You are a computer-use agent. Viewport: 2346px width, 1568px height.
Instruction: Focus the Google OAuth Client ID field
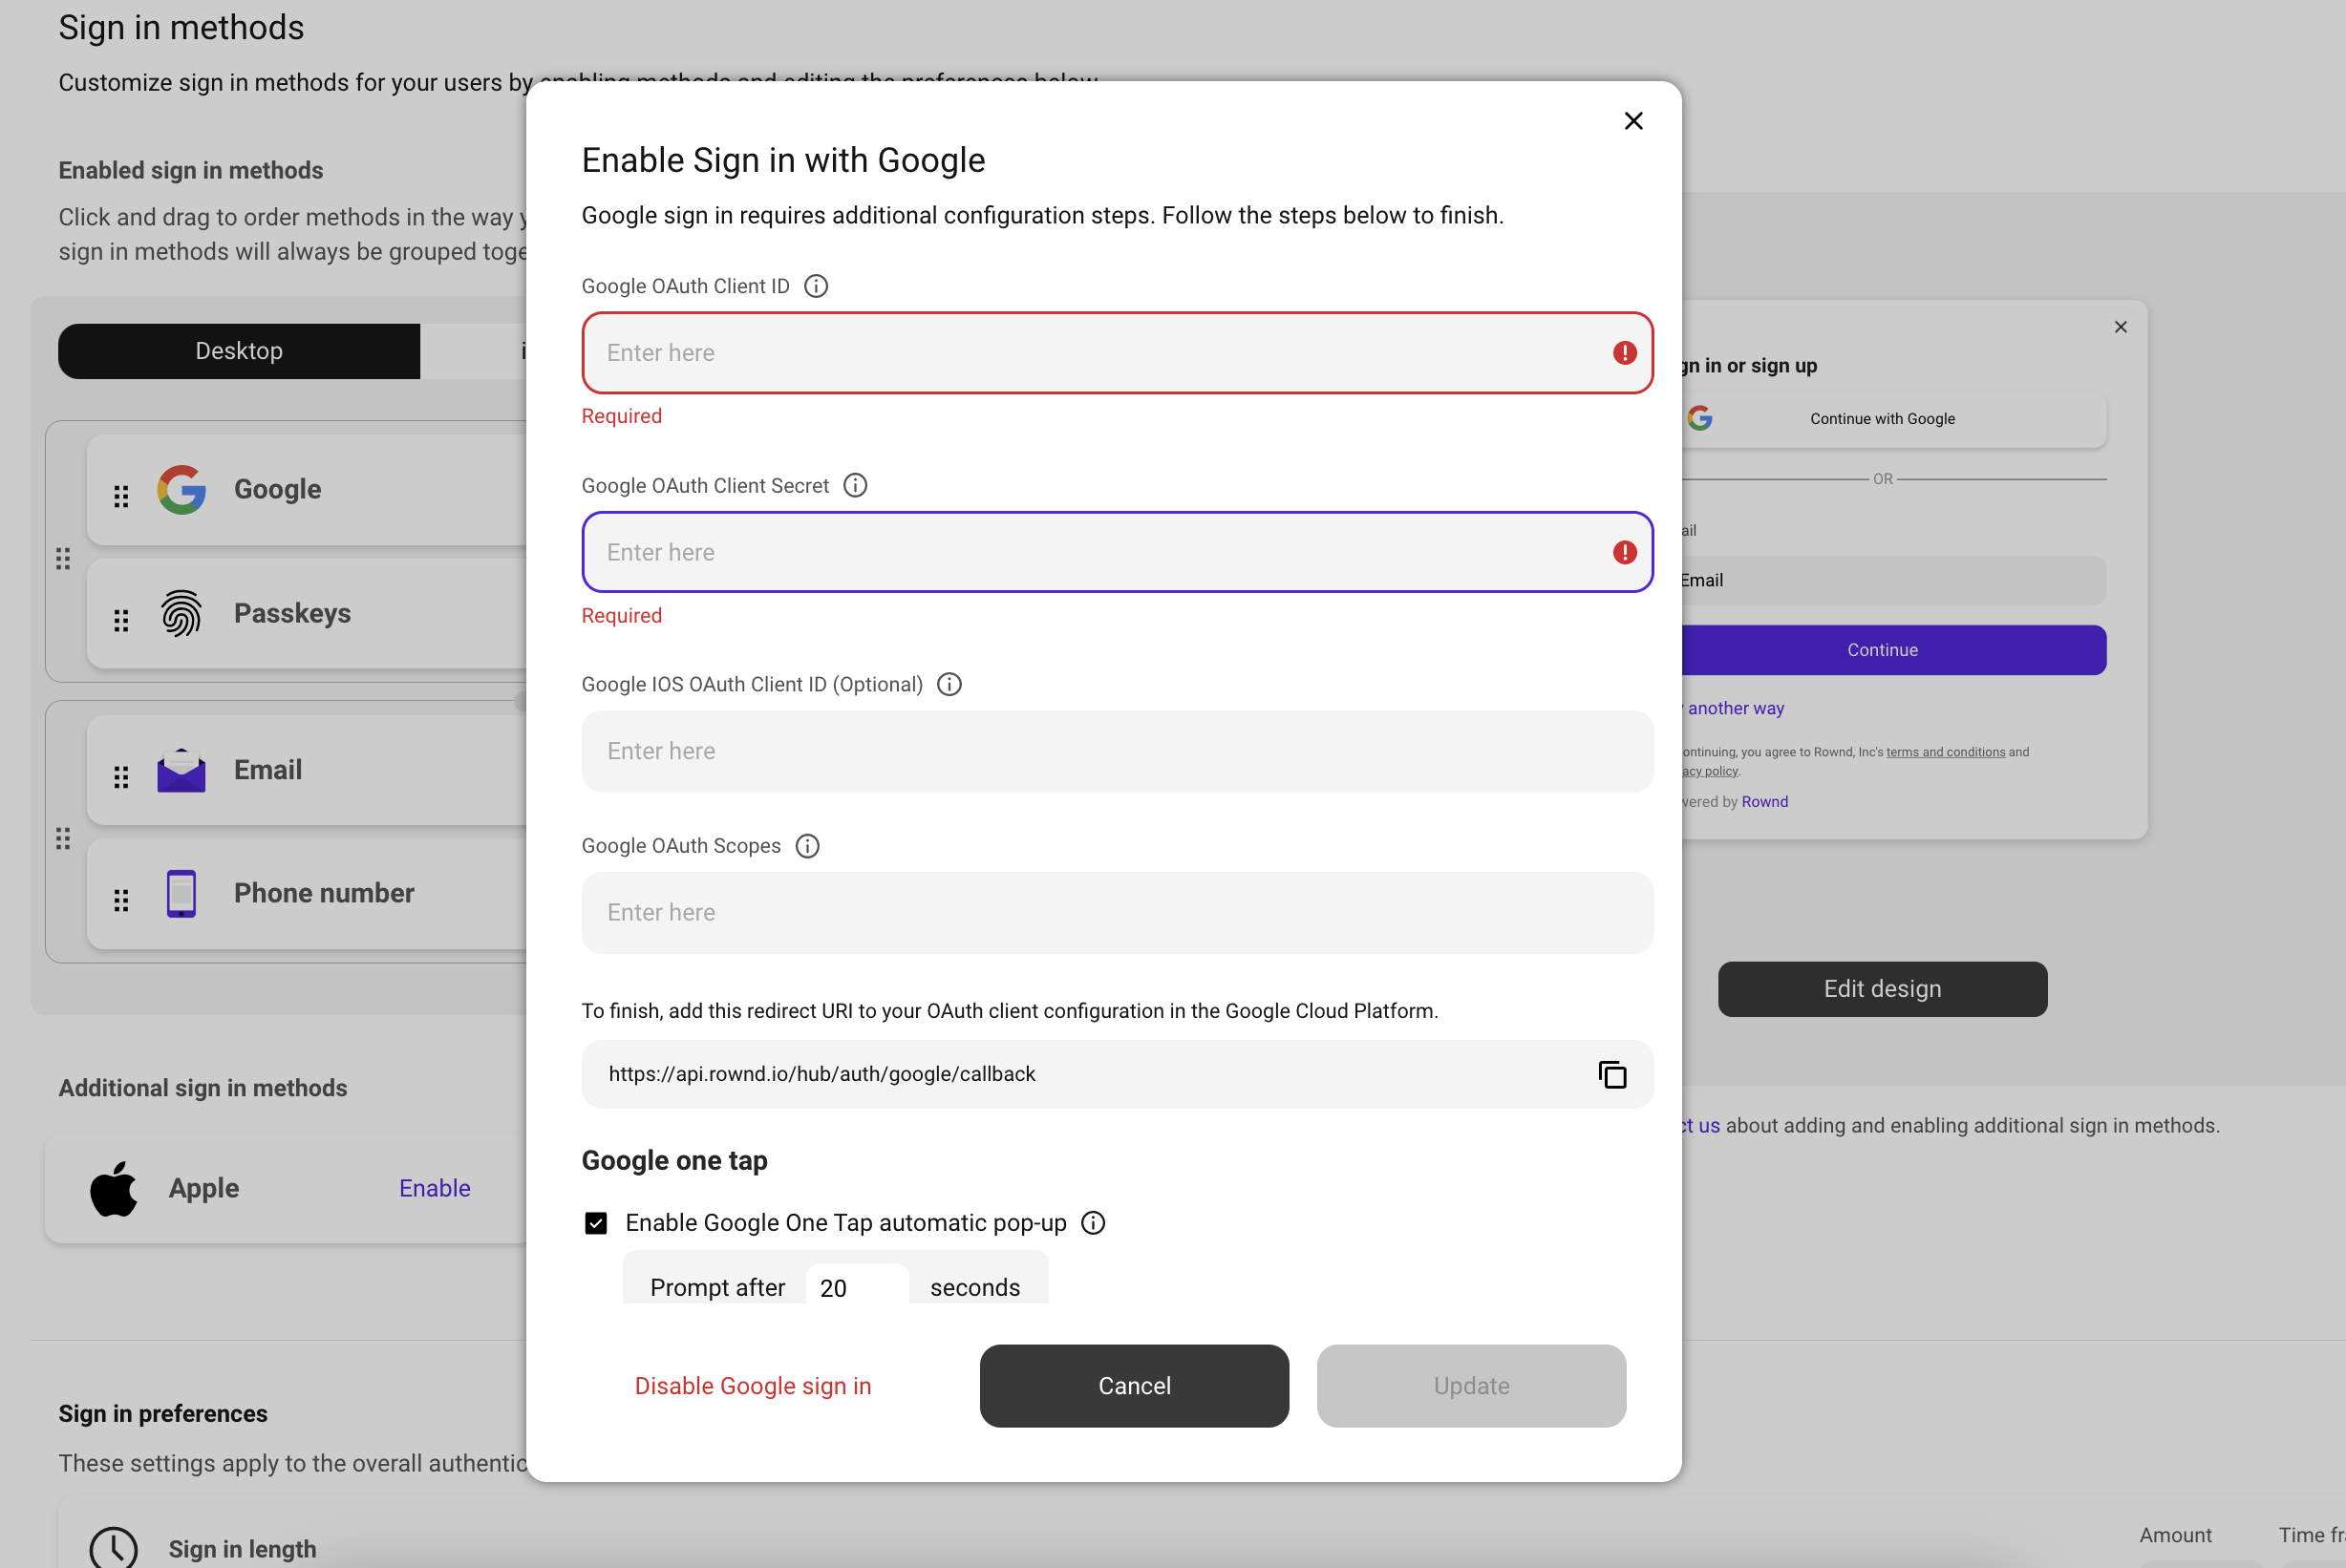1100,353
